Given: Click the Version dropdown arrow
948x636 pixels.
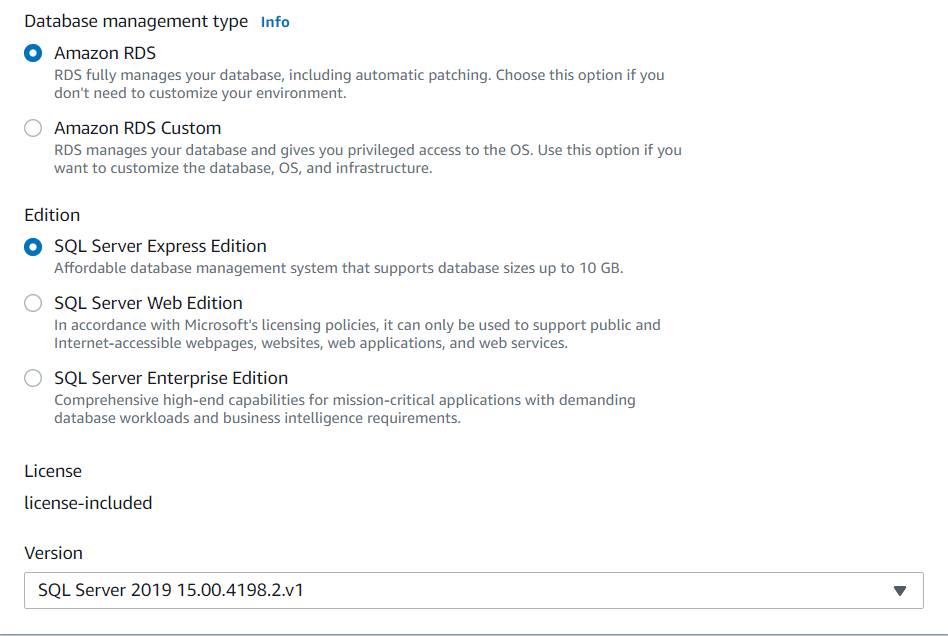Looking at the screenshot, I should pyautogui.click(x=900, y=591).
